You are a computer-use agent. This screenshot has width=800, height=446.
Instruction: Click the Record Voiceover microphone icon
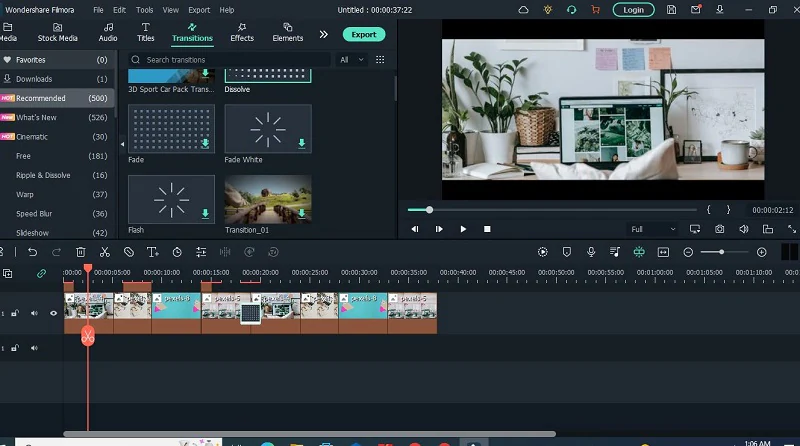(591, 252)
